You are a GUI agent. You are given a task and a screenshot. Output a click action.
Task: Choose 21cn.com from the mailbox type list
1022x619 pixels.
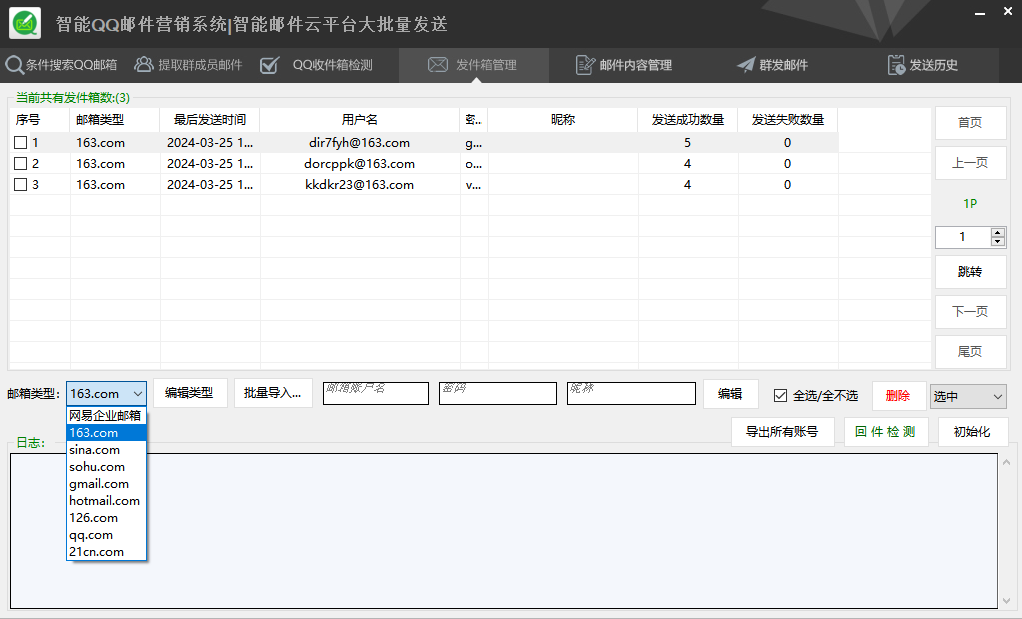tap(106, 551)
